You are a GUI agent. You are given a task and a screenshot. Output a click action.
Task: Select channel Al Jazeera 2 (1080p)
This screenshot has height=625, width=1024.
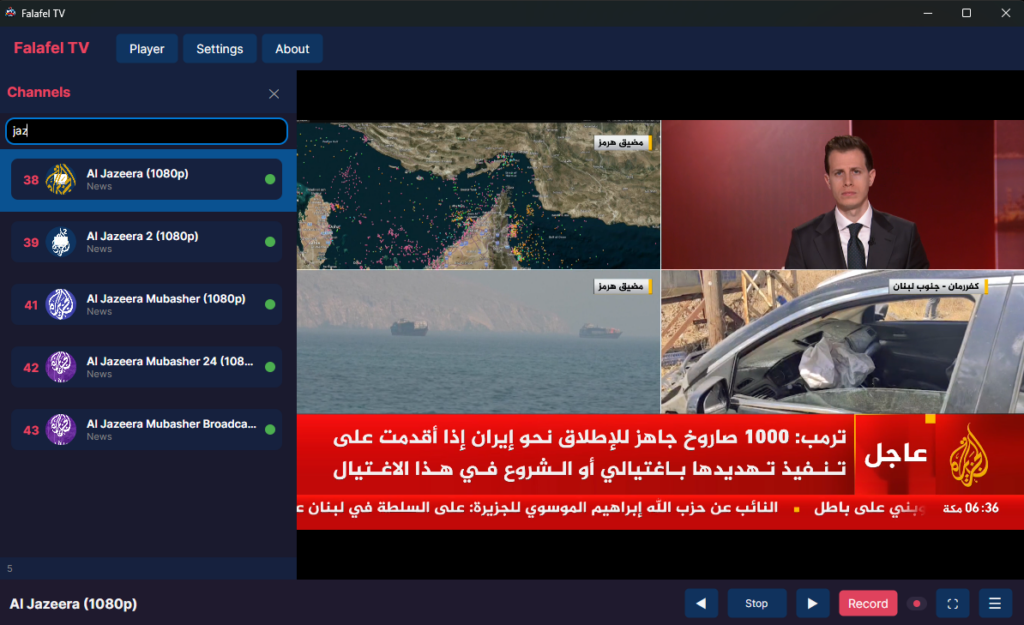pos(146,242)
